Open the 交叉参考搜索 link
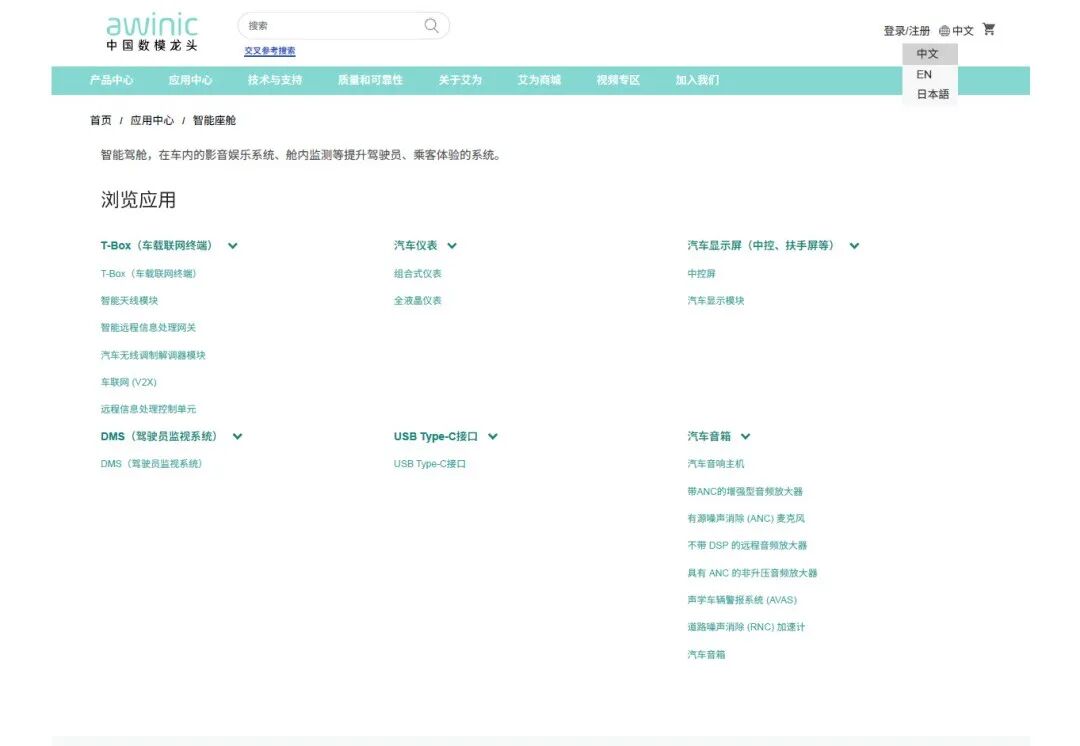This screenshot has width=1080, height=746. [x=270, y=51]
